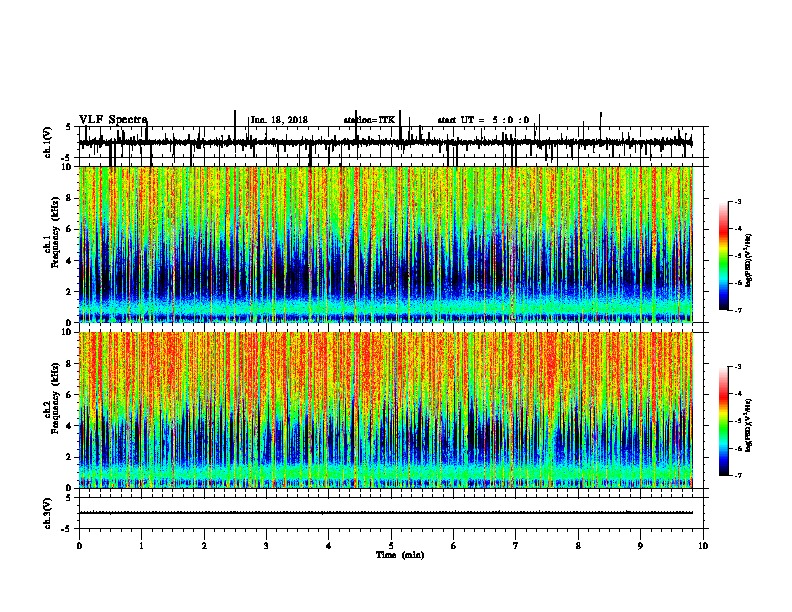The width and height of the screenshot is (792, 612).
Task: Click the "station=ITK" header text
Action: pos(369,120)
